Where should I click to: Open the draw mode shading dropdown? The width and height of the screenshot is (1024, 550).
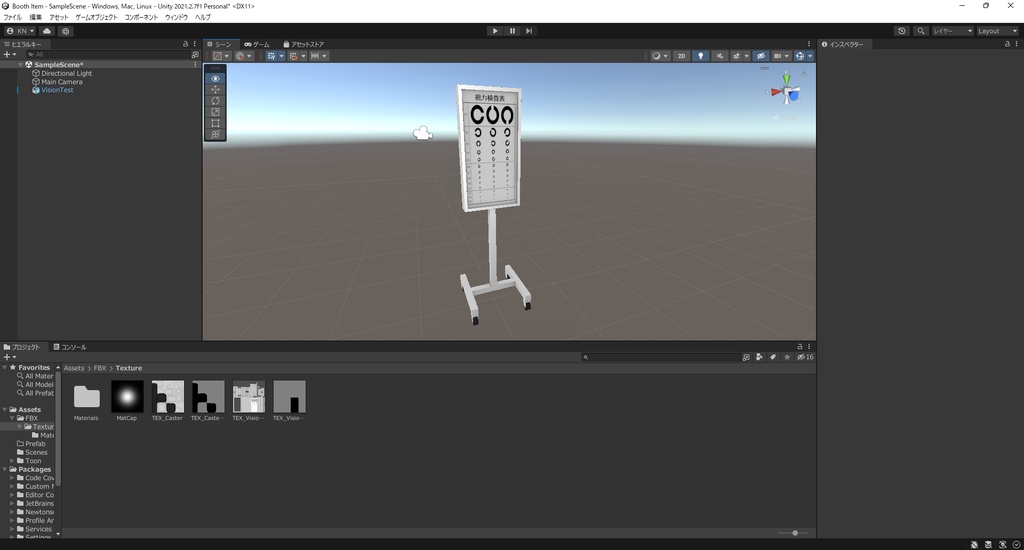tap(660, 56)
